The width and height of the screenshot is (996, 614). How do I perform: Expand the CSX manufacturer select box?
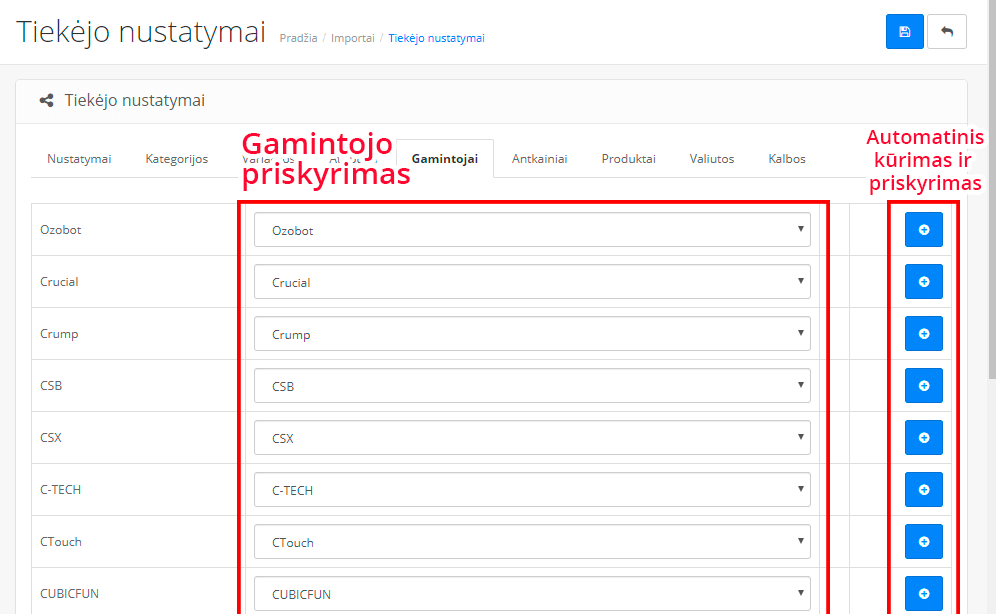[532, 438]
